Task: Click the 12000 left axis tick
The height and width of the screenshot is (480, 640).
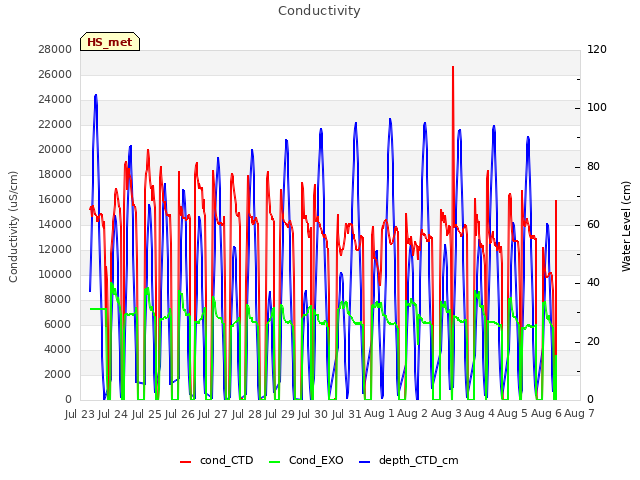Action: click(55, 249)
